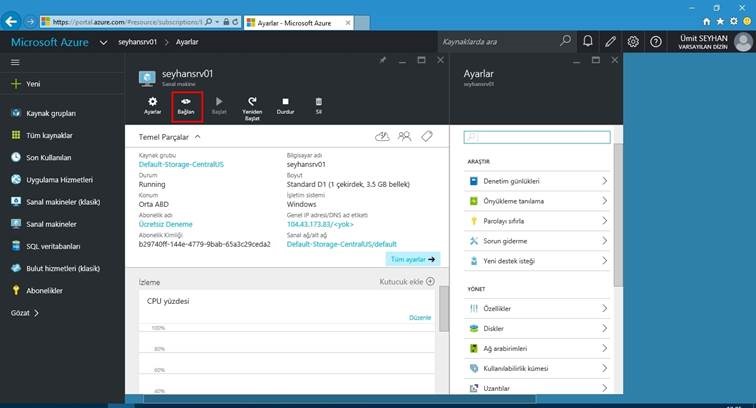Open Özellikler setting
756x408 pixels.
coord(537,309)
